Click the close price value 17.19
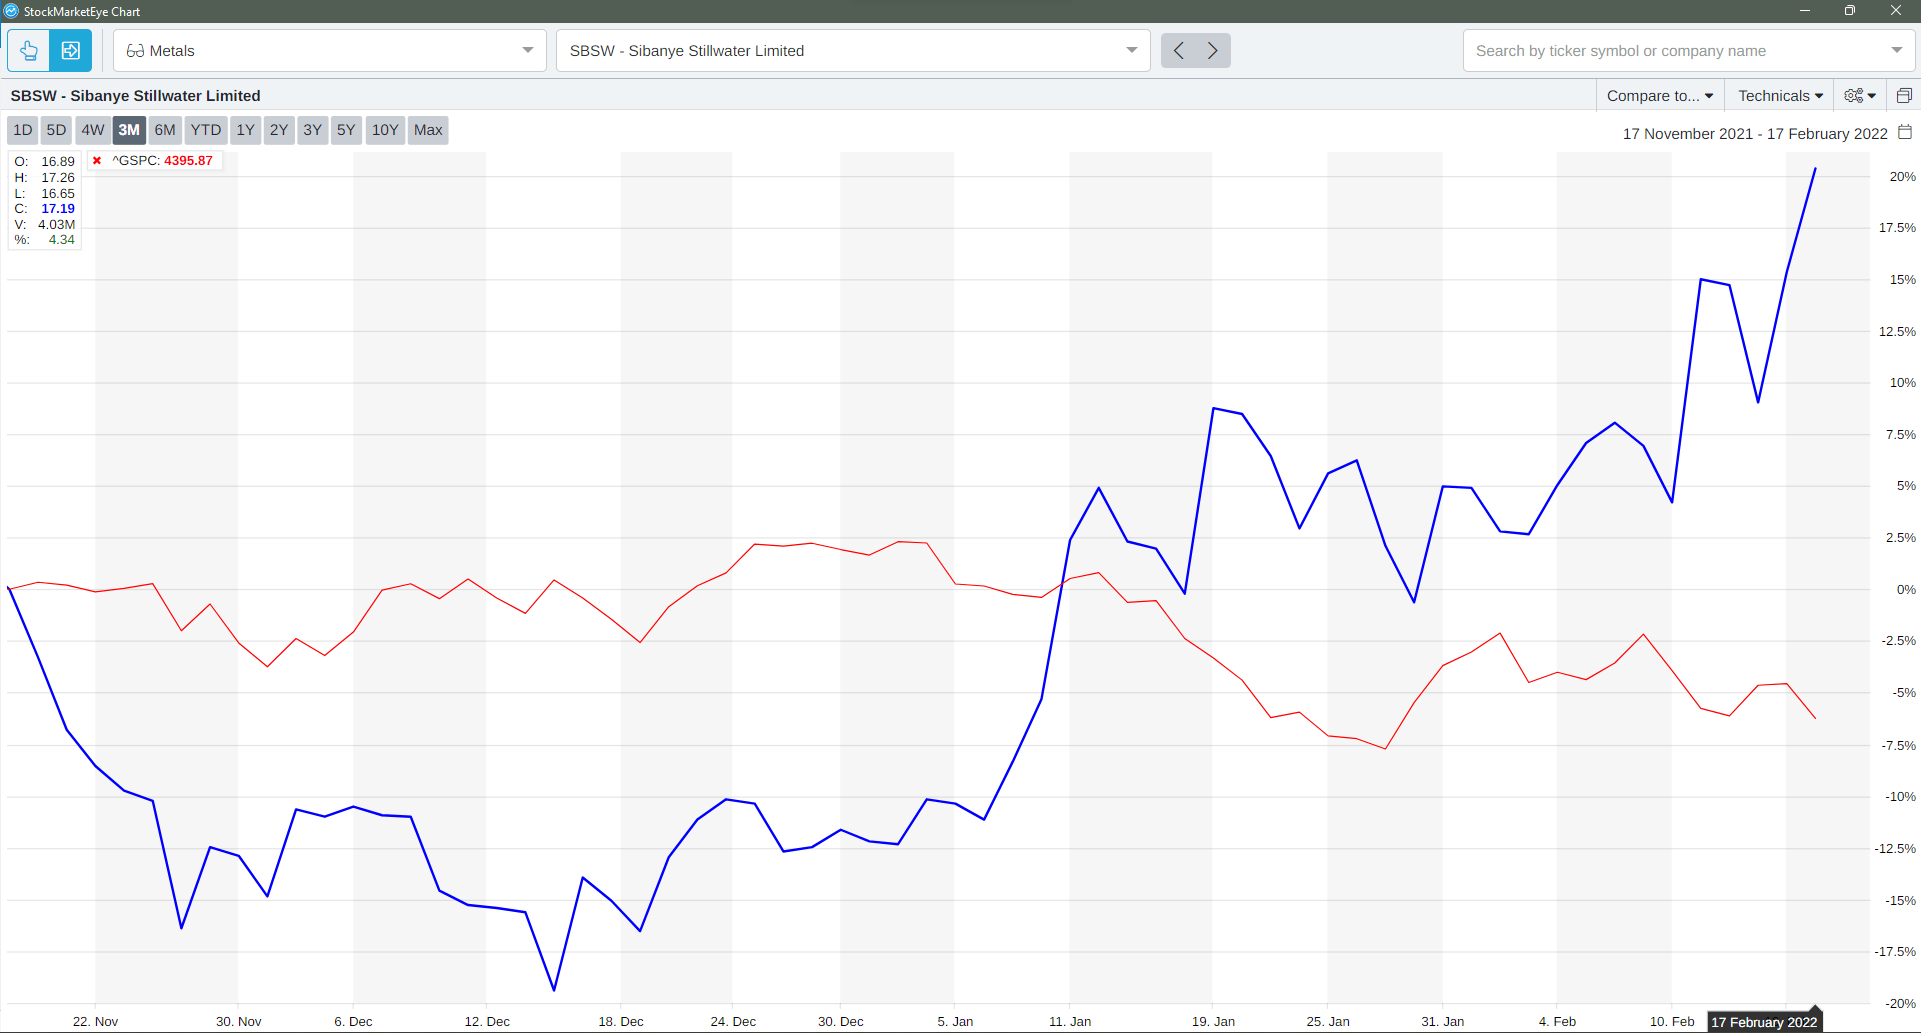Screen dimensions: 1921x1033 [58, 209]
